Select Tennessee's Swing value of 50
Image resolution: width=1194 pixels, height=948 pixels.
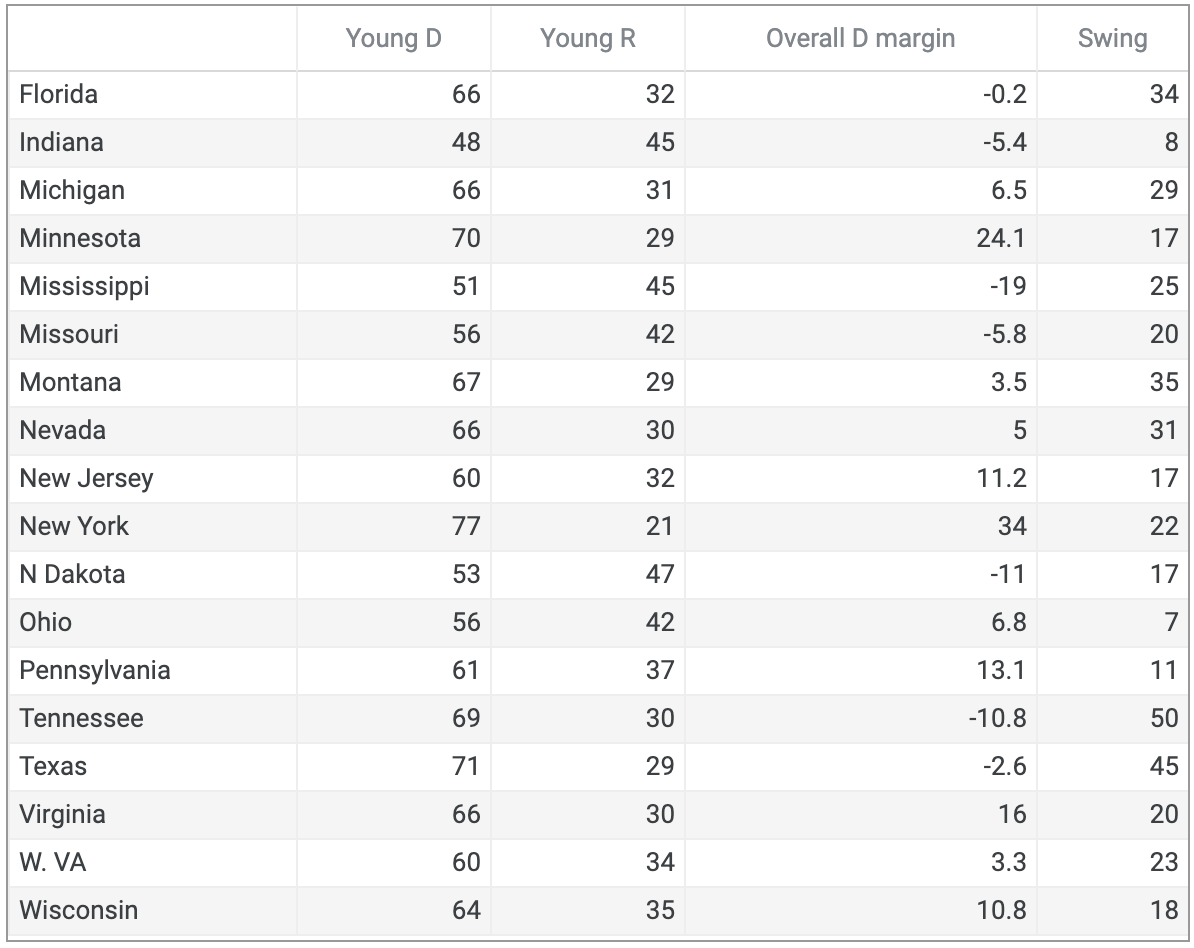1163,718
